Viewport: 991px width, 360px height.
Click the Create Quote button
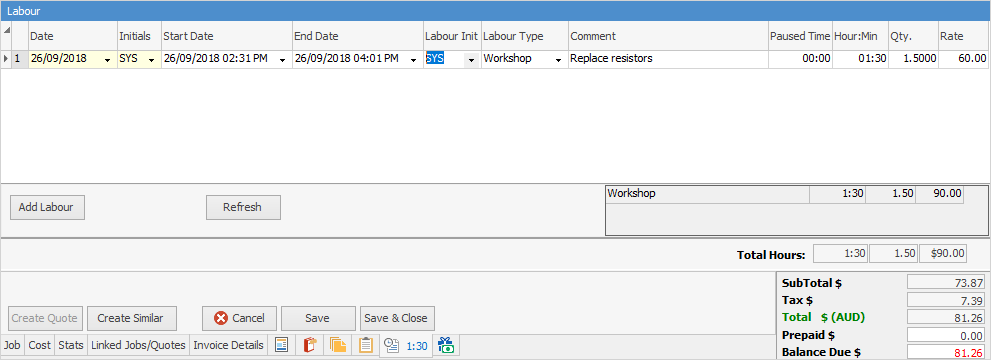(x=46, y=318)
